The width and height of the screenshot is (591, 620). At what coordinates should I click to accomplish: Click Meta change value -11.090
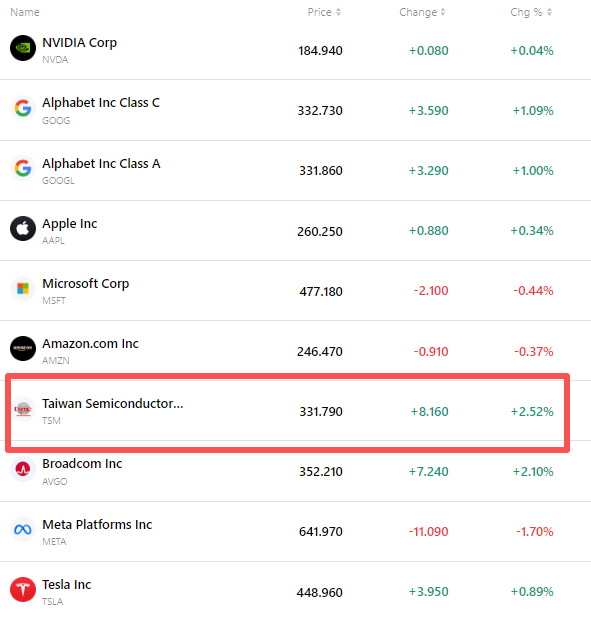tap(429, 531)
